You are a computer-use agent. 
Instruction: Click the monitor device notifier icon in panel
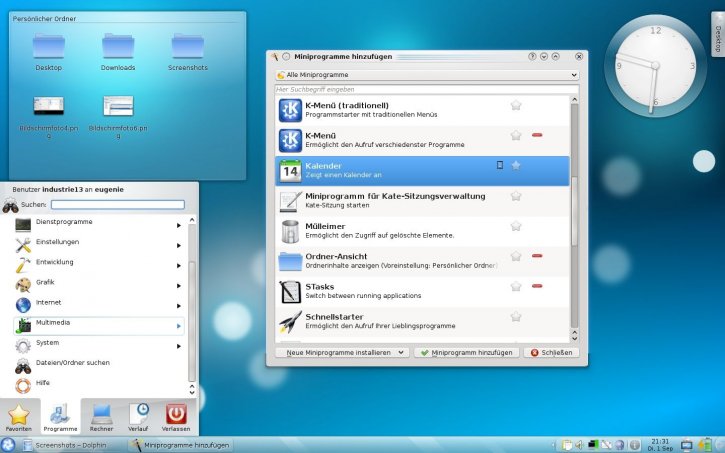point(687,445)
